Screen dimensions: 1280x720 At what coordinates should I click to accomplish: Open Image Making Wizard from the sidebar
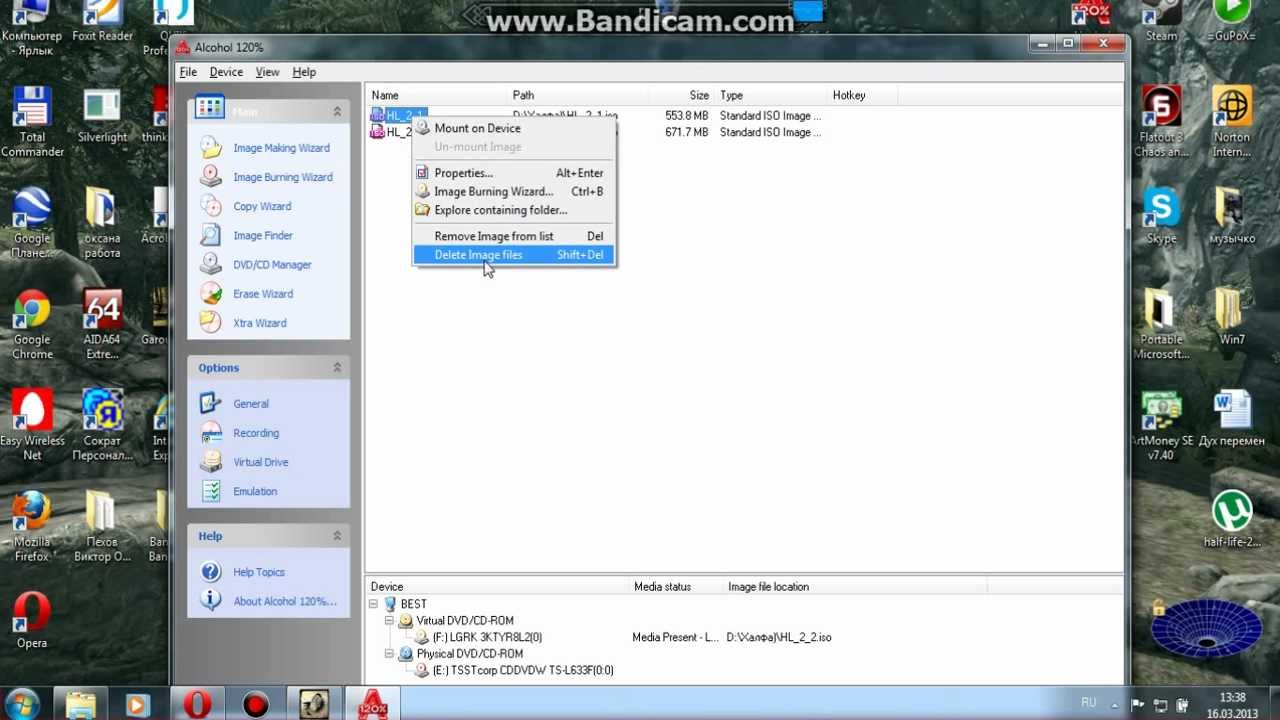pyautogui.click(x=281, y=148)
